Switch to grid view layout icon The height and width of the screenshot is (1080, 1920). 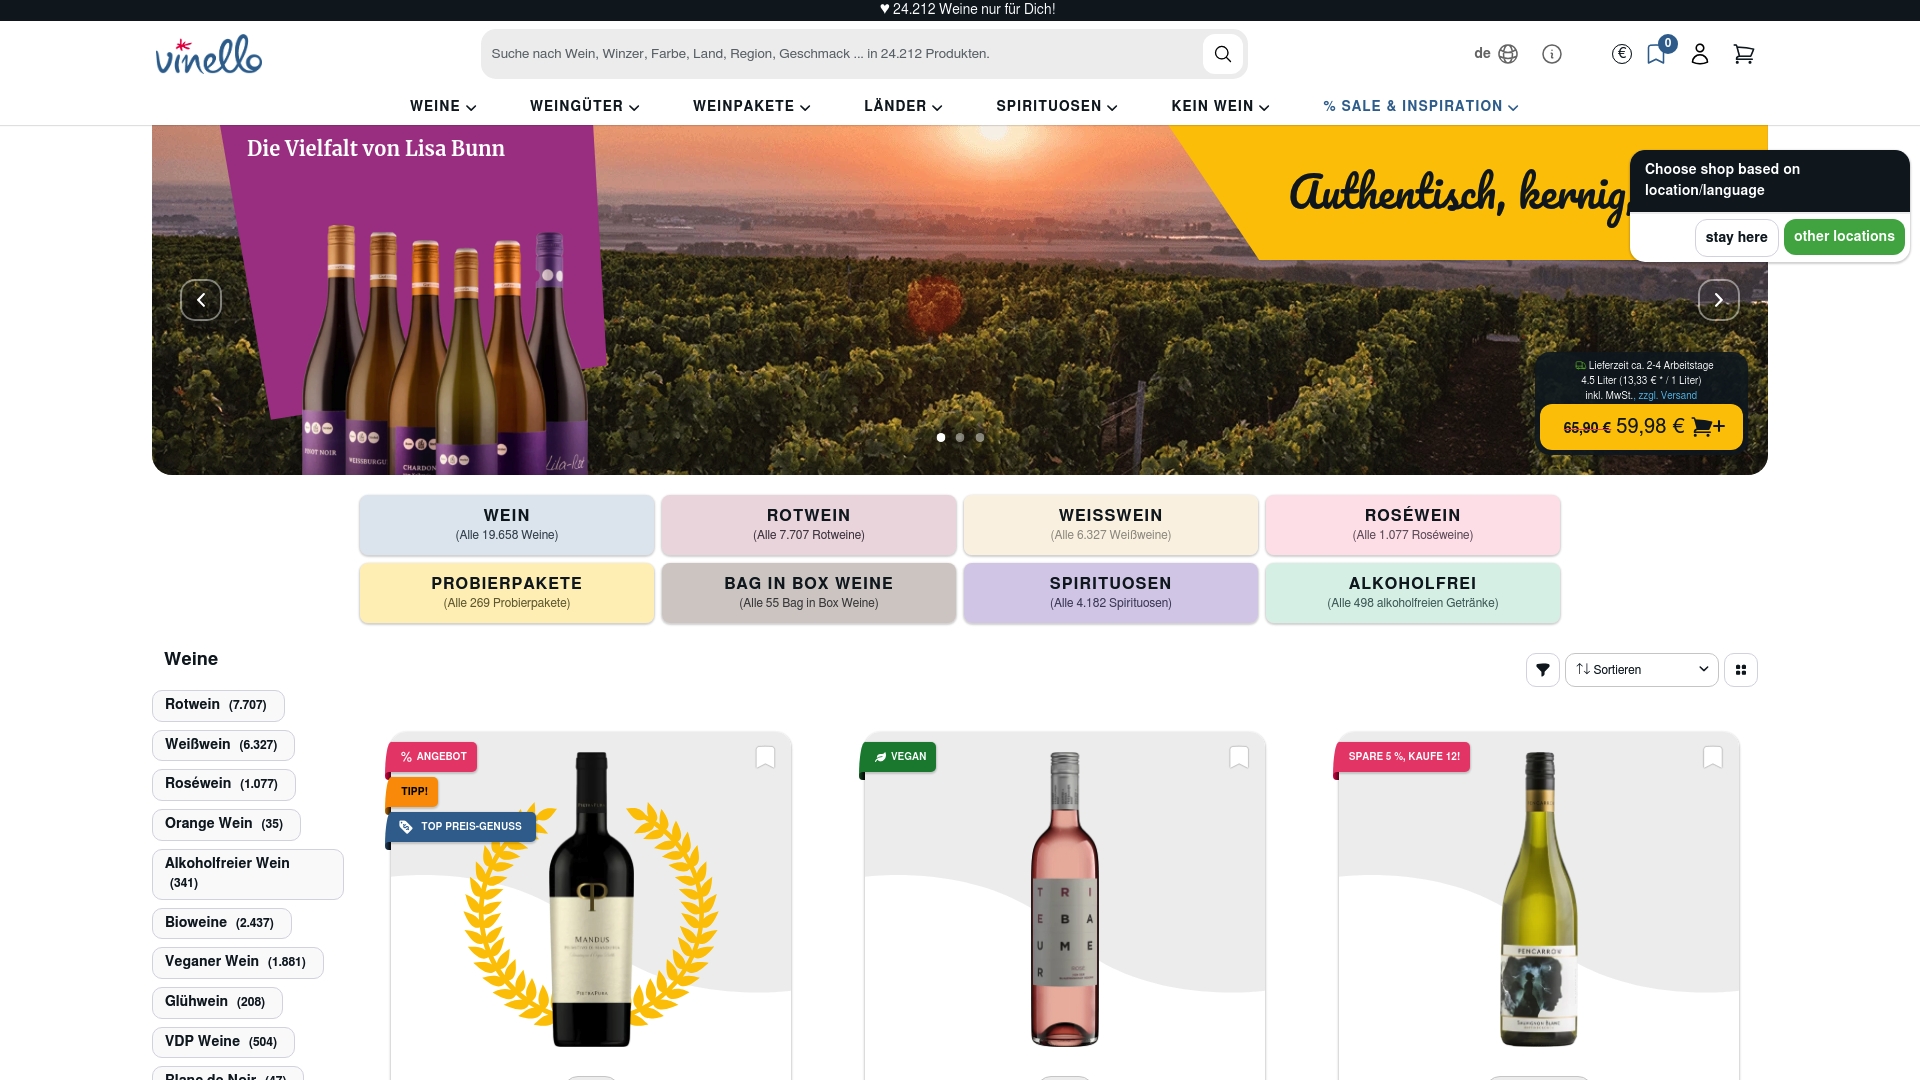(1741, 670)
